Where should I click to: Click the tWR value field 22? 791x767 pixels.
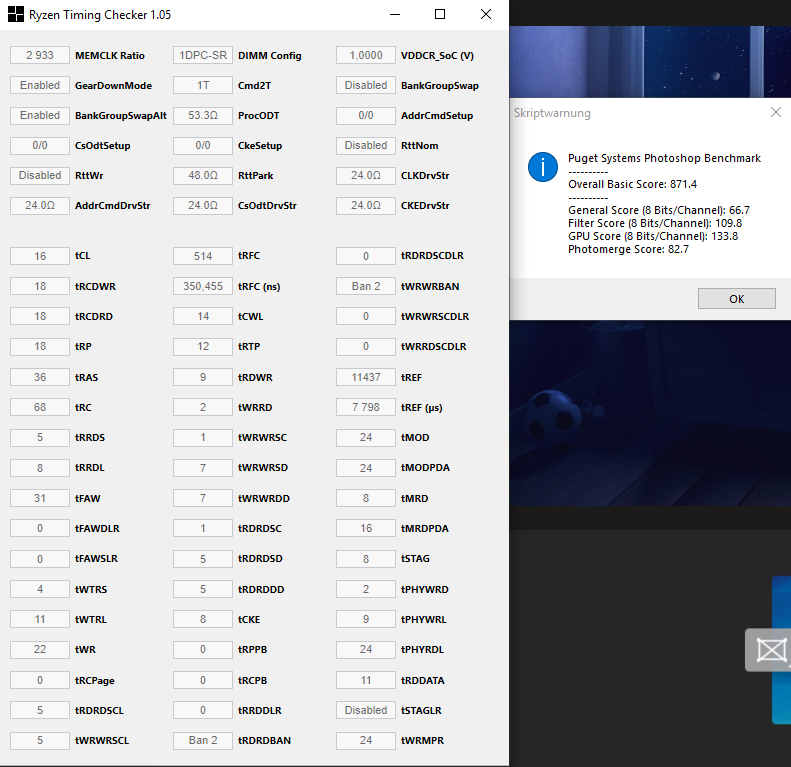click(x=40, y=649)
